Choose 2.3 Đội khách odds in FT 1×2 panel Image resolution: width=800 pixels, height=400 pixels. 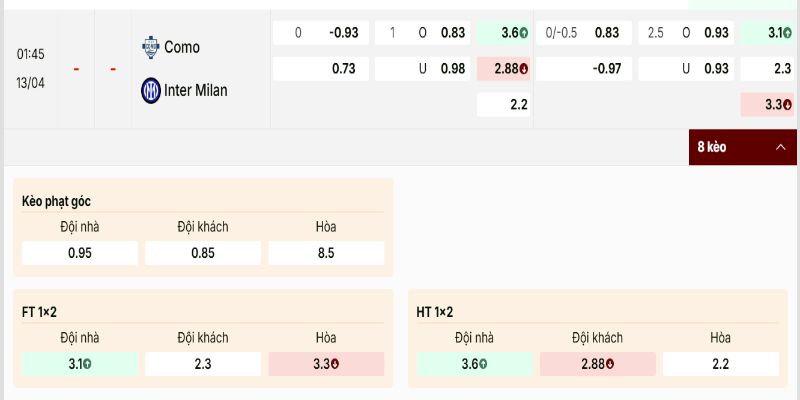(203, 364)
